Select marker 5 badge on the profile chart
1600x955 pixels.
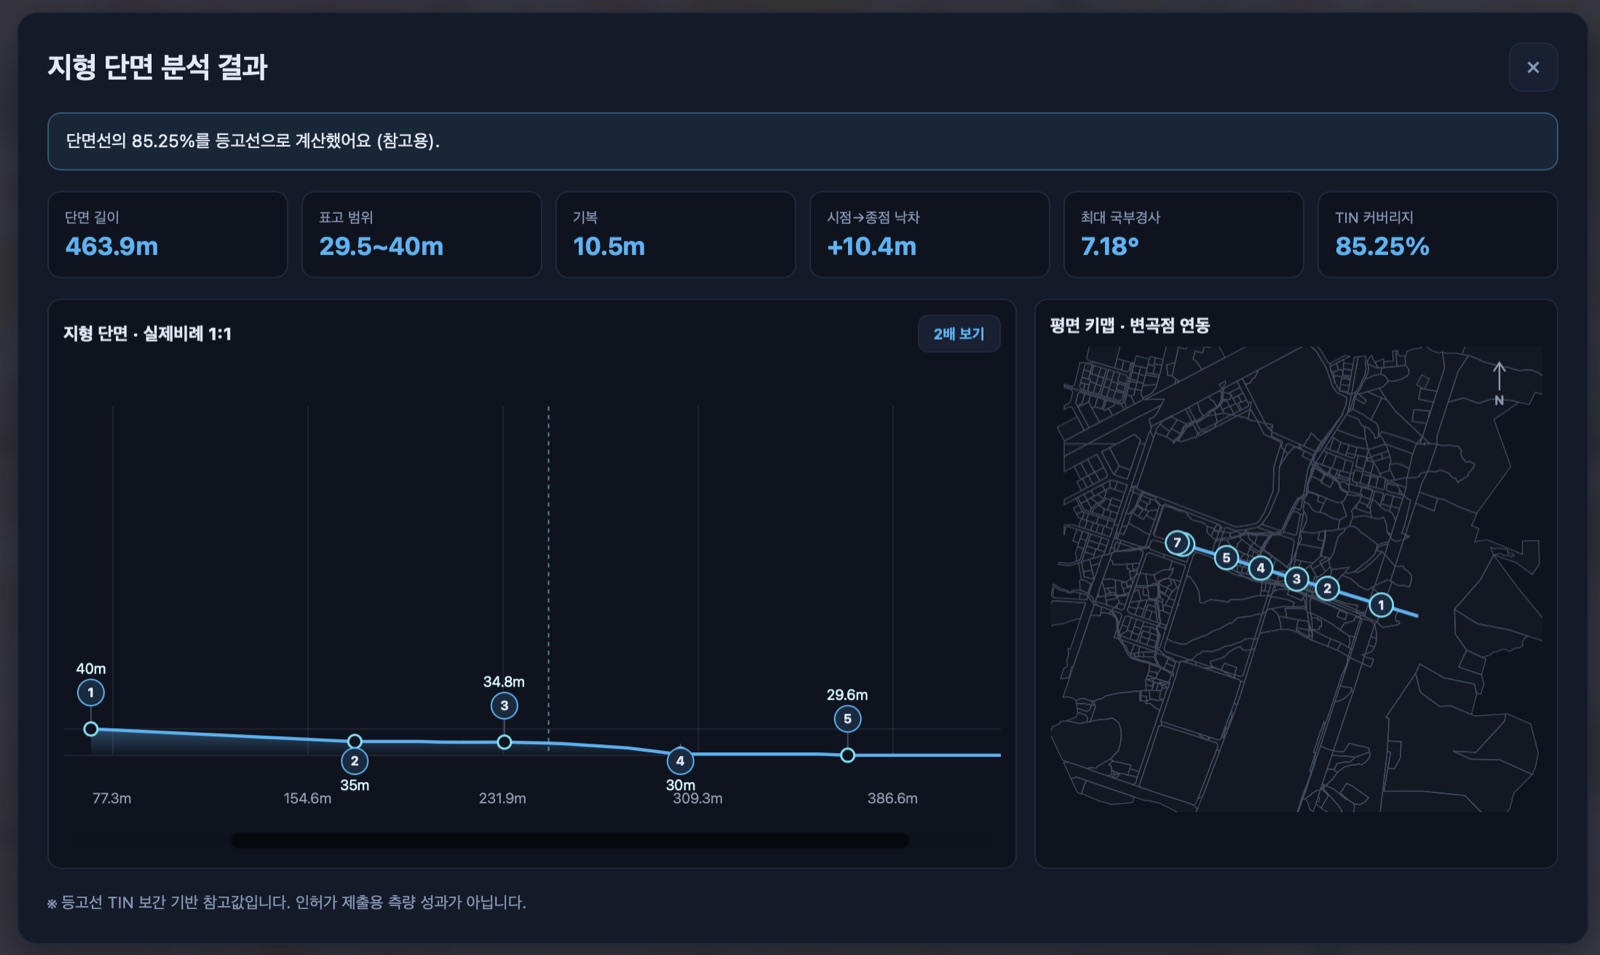(847, 719)
